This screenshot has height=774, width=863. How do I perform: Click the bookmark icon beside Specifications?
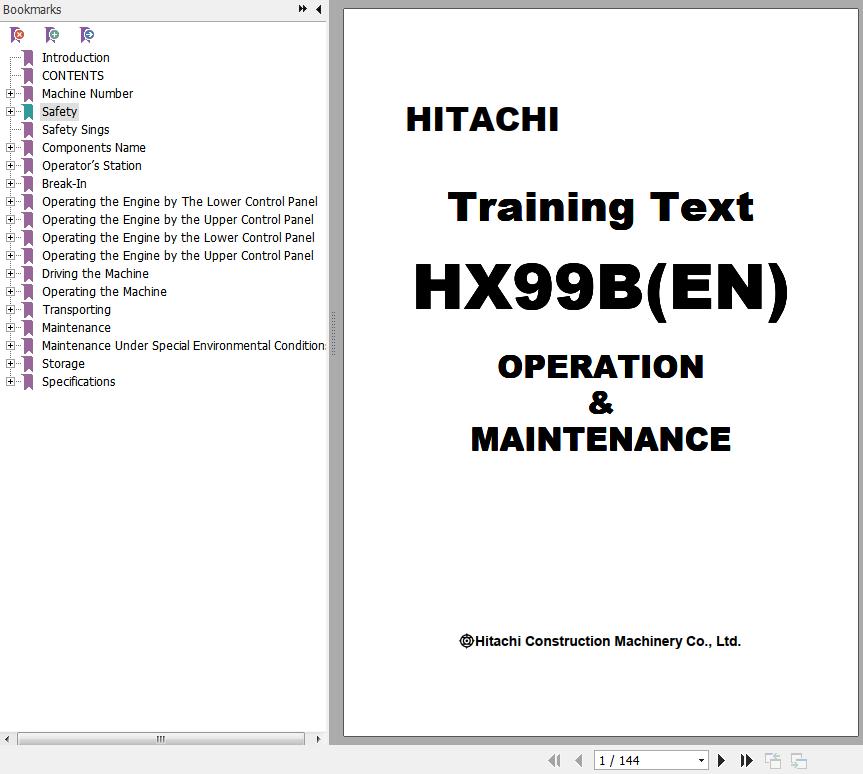(28, 382)
